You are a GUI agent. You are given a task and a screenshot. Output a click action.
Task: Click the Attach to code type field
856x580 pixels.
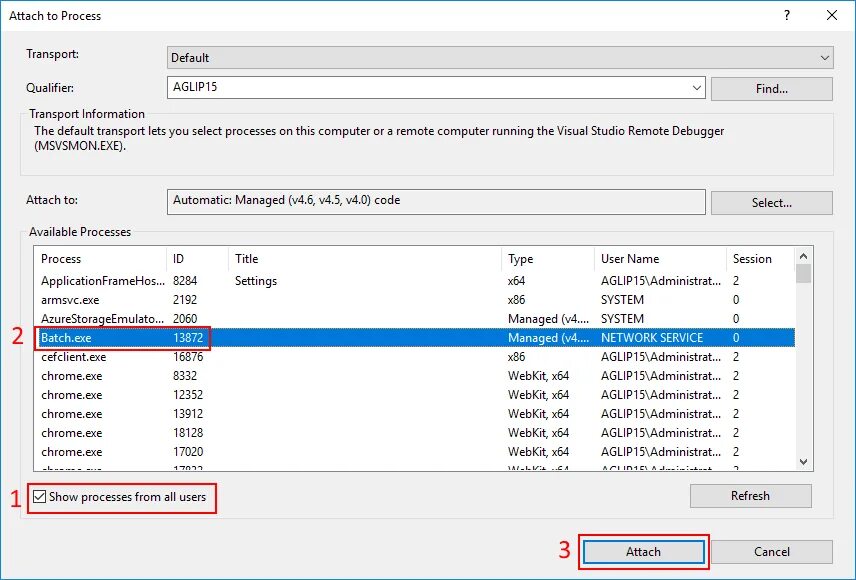point(436,202)
